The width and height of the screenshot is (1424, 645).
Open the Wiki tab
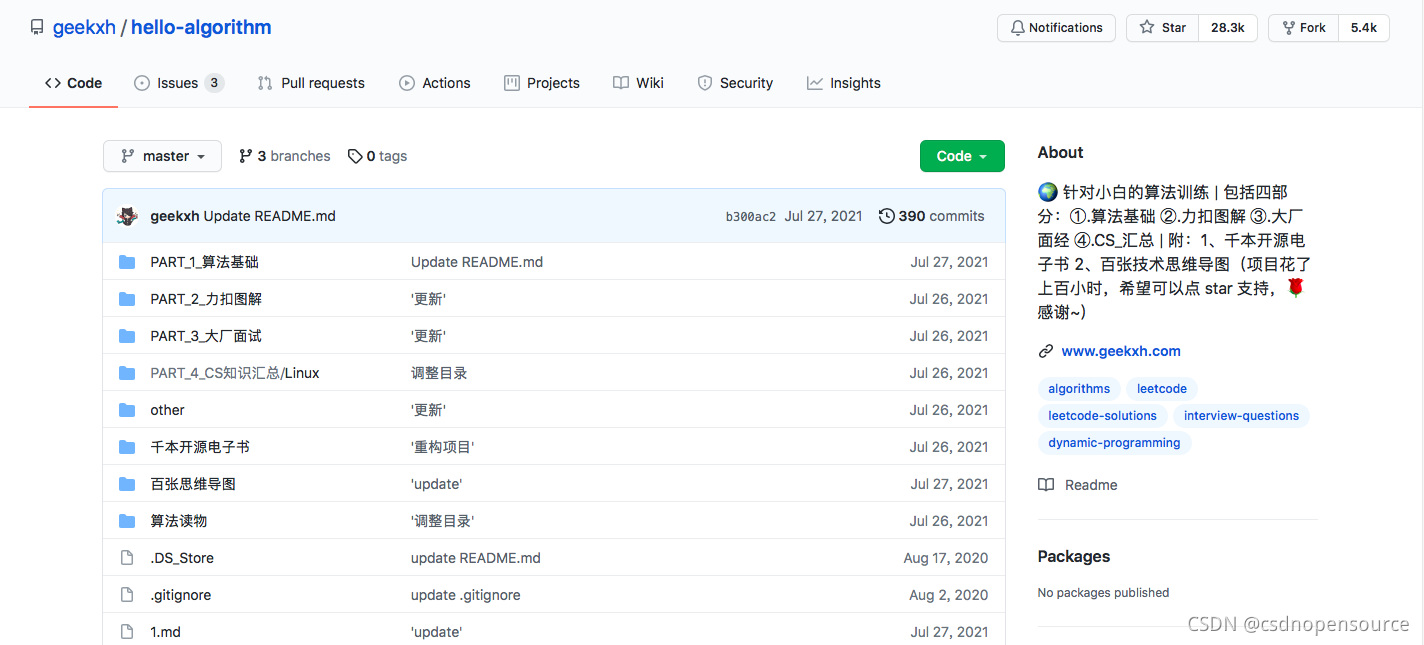pyautogui.click(x=639, y=83)
